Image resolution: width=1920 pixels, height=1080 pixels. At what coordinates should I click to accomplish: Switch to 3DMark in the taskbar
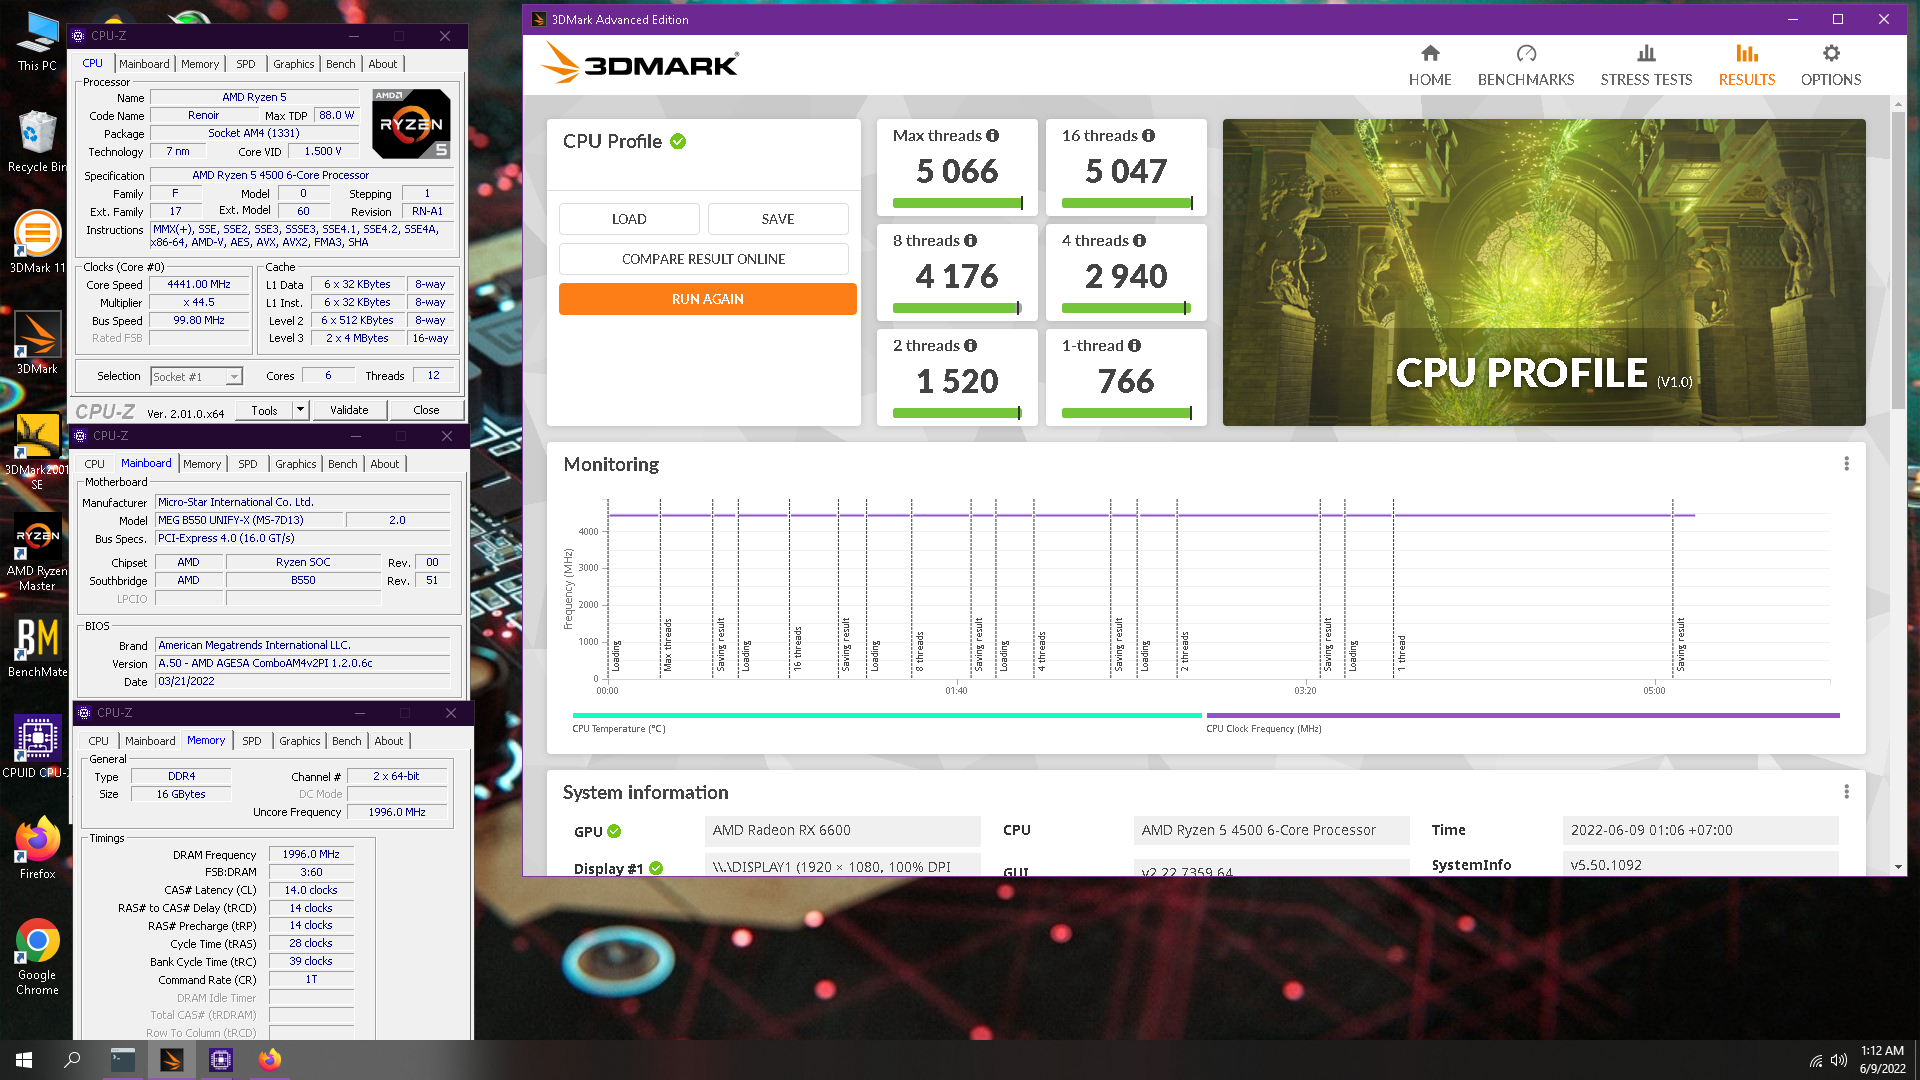click(172, 1060)
